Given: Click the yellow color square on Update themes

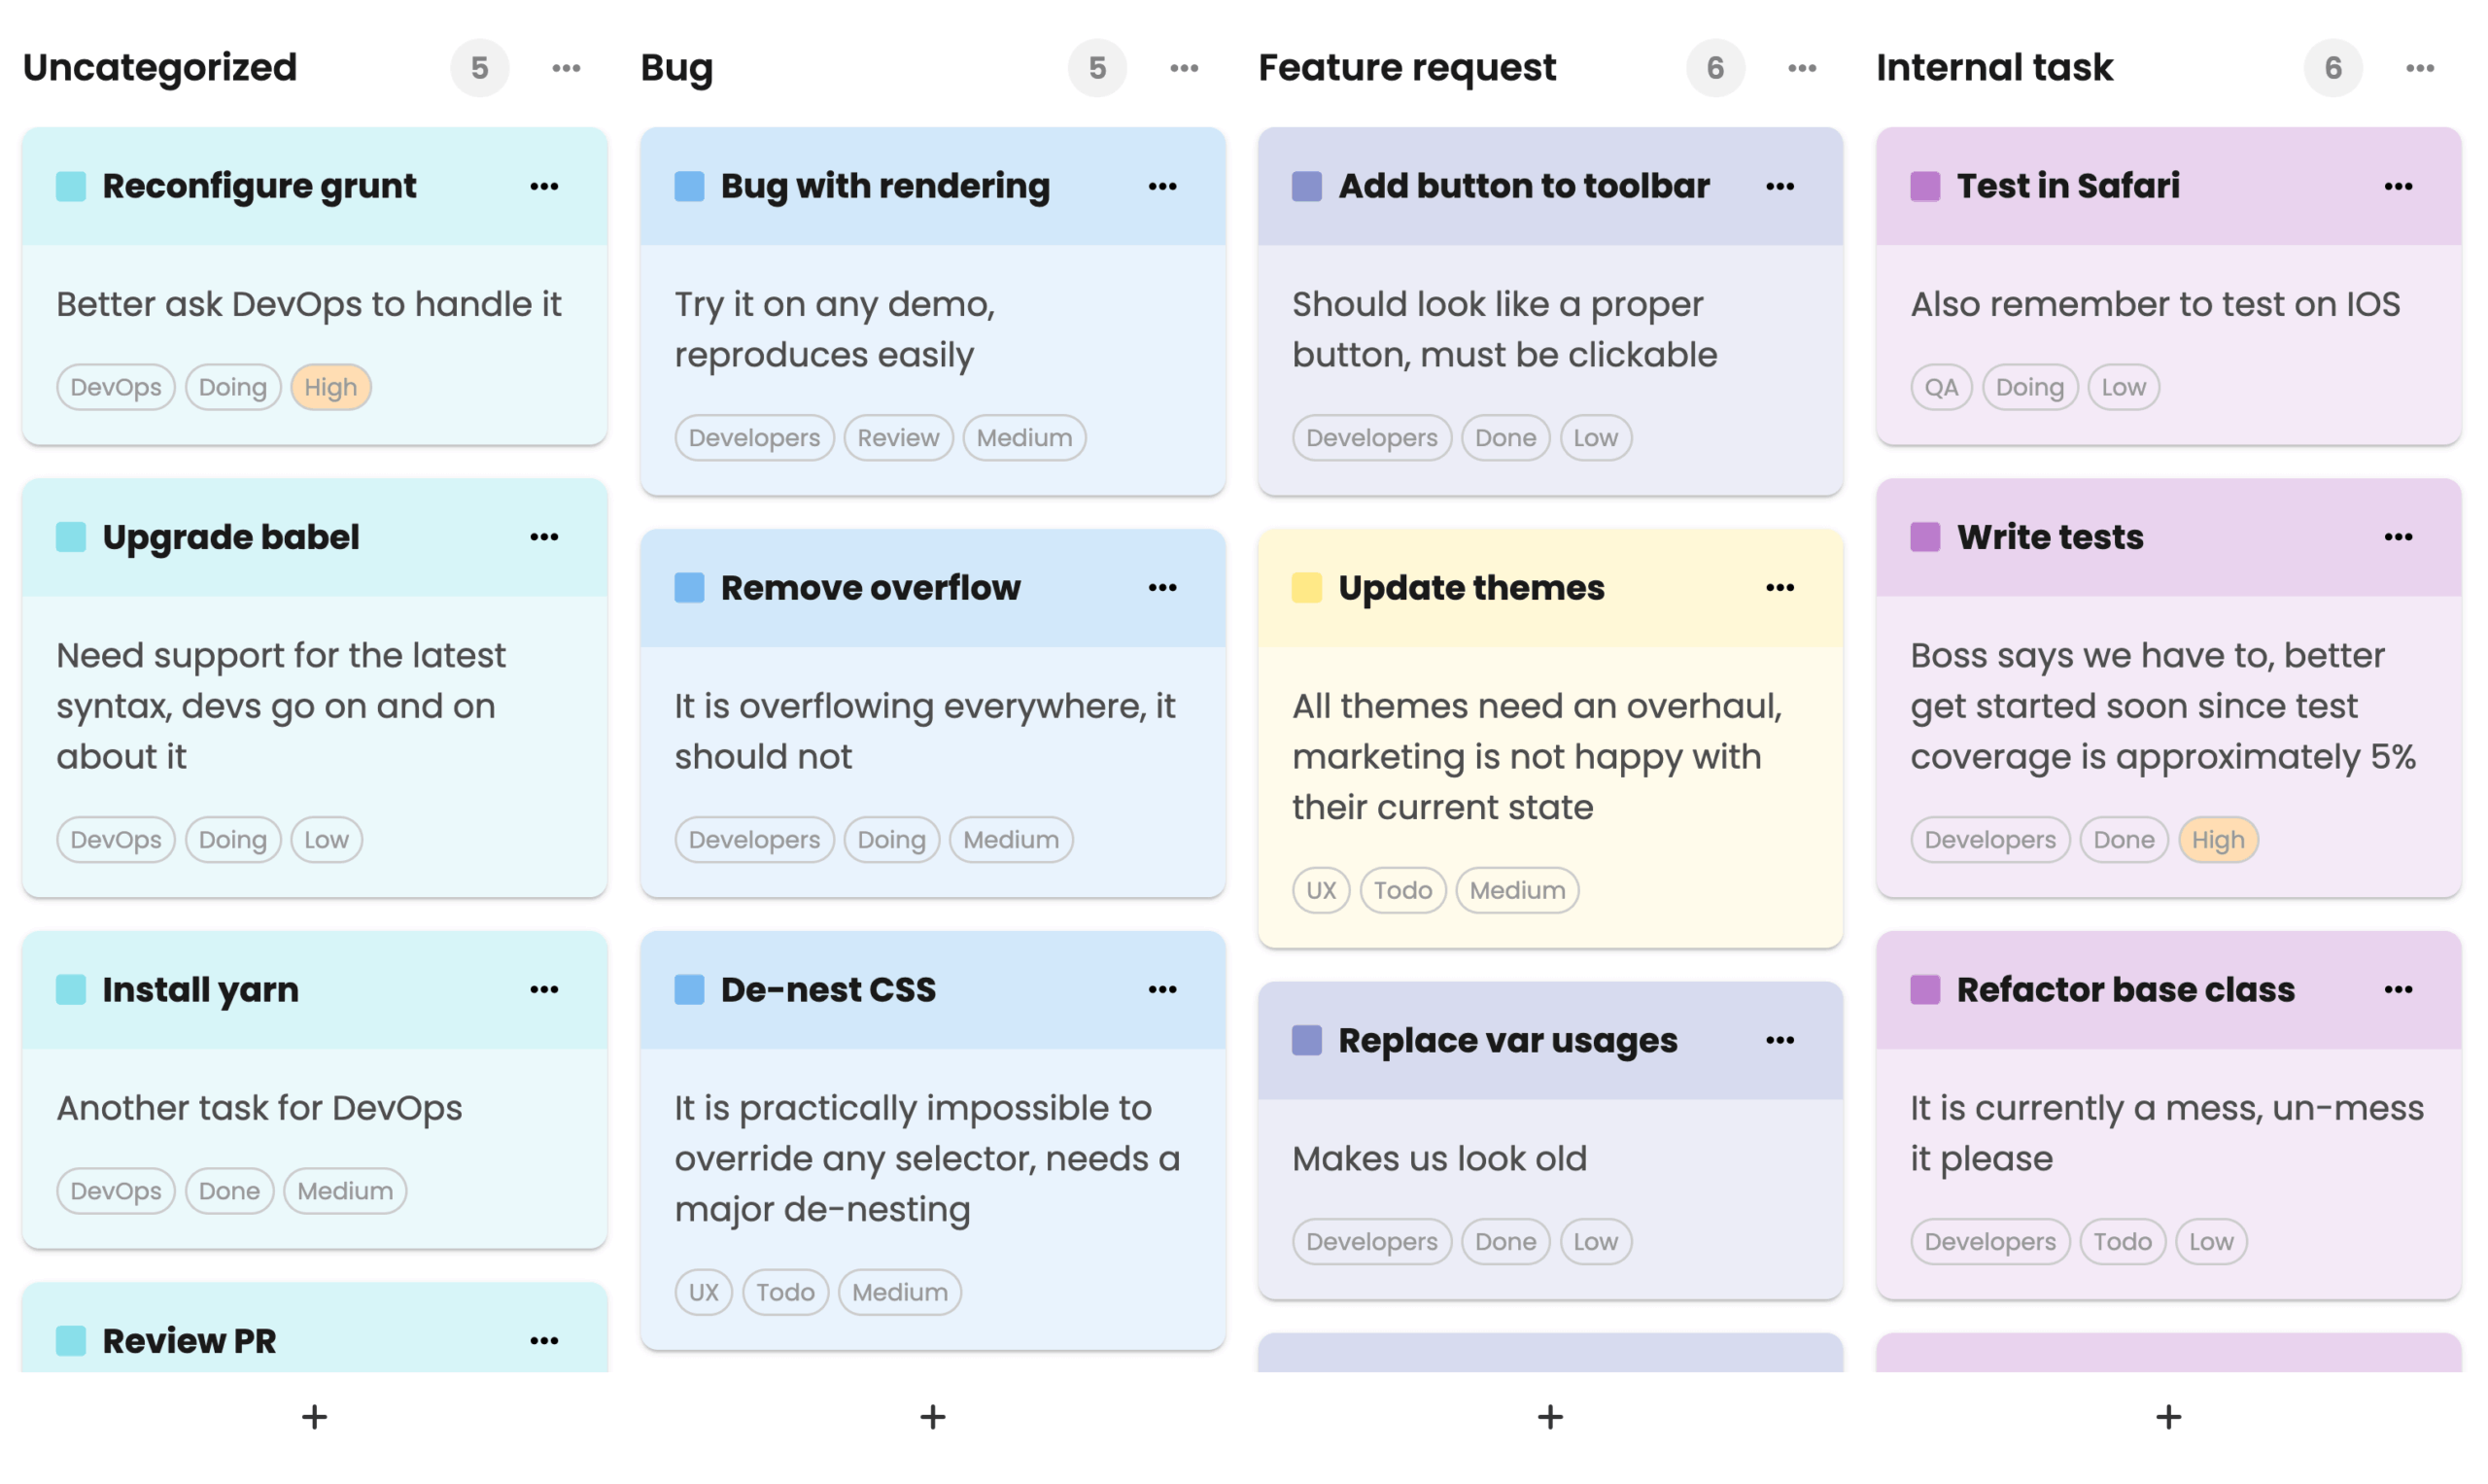Looking at the screenshot, I should [1307, 588].
